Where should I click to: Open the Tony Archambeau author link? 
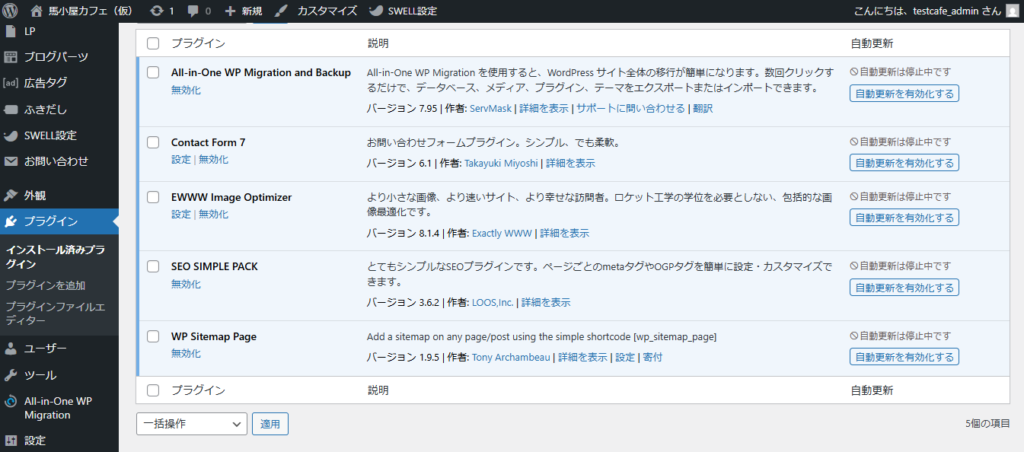click(512, 357)
